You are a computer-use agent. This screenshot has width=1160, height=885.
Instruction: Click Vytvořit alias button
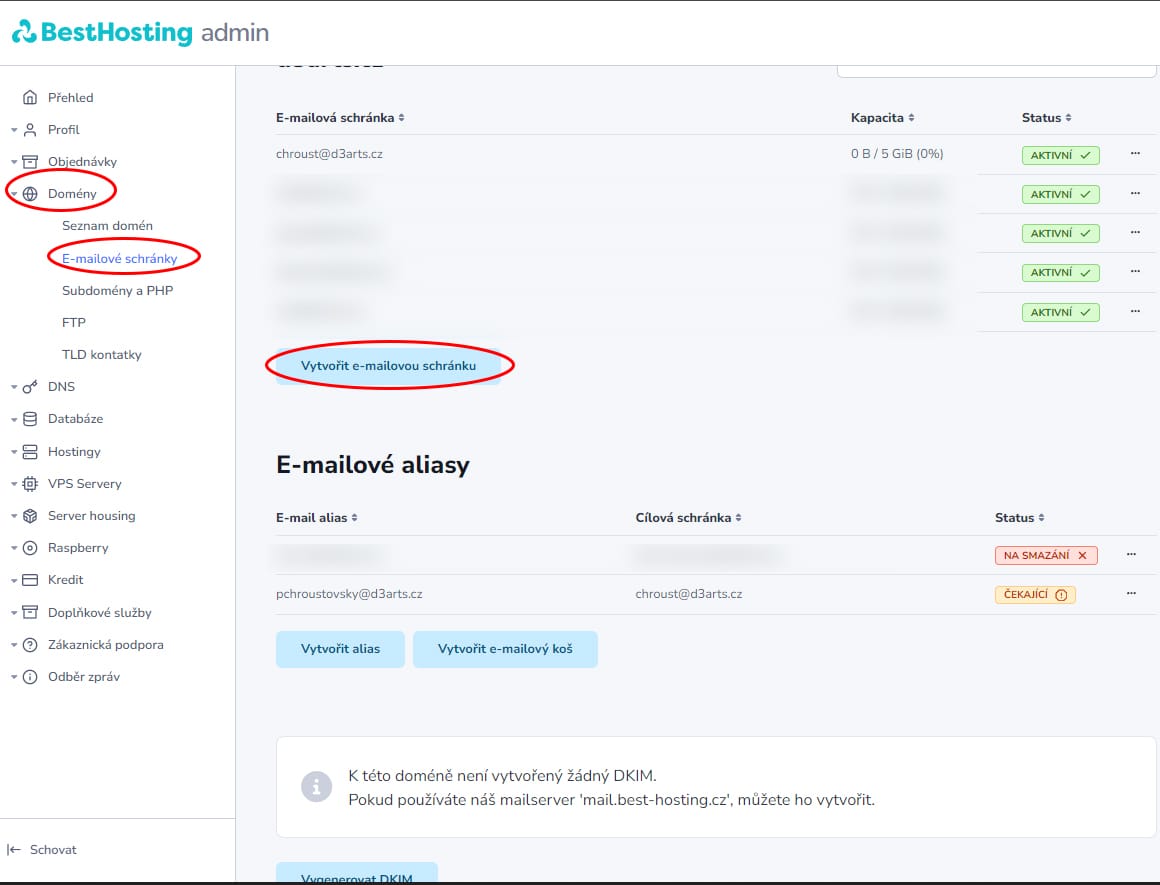(340, 649)
